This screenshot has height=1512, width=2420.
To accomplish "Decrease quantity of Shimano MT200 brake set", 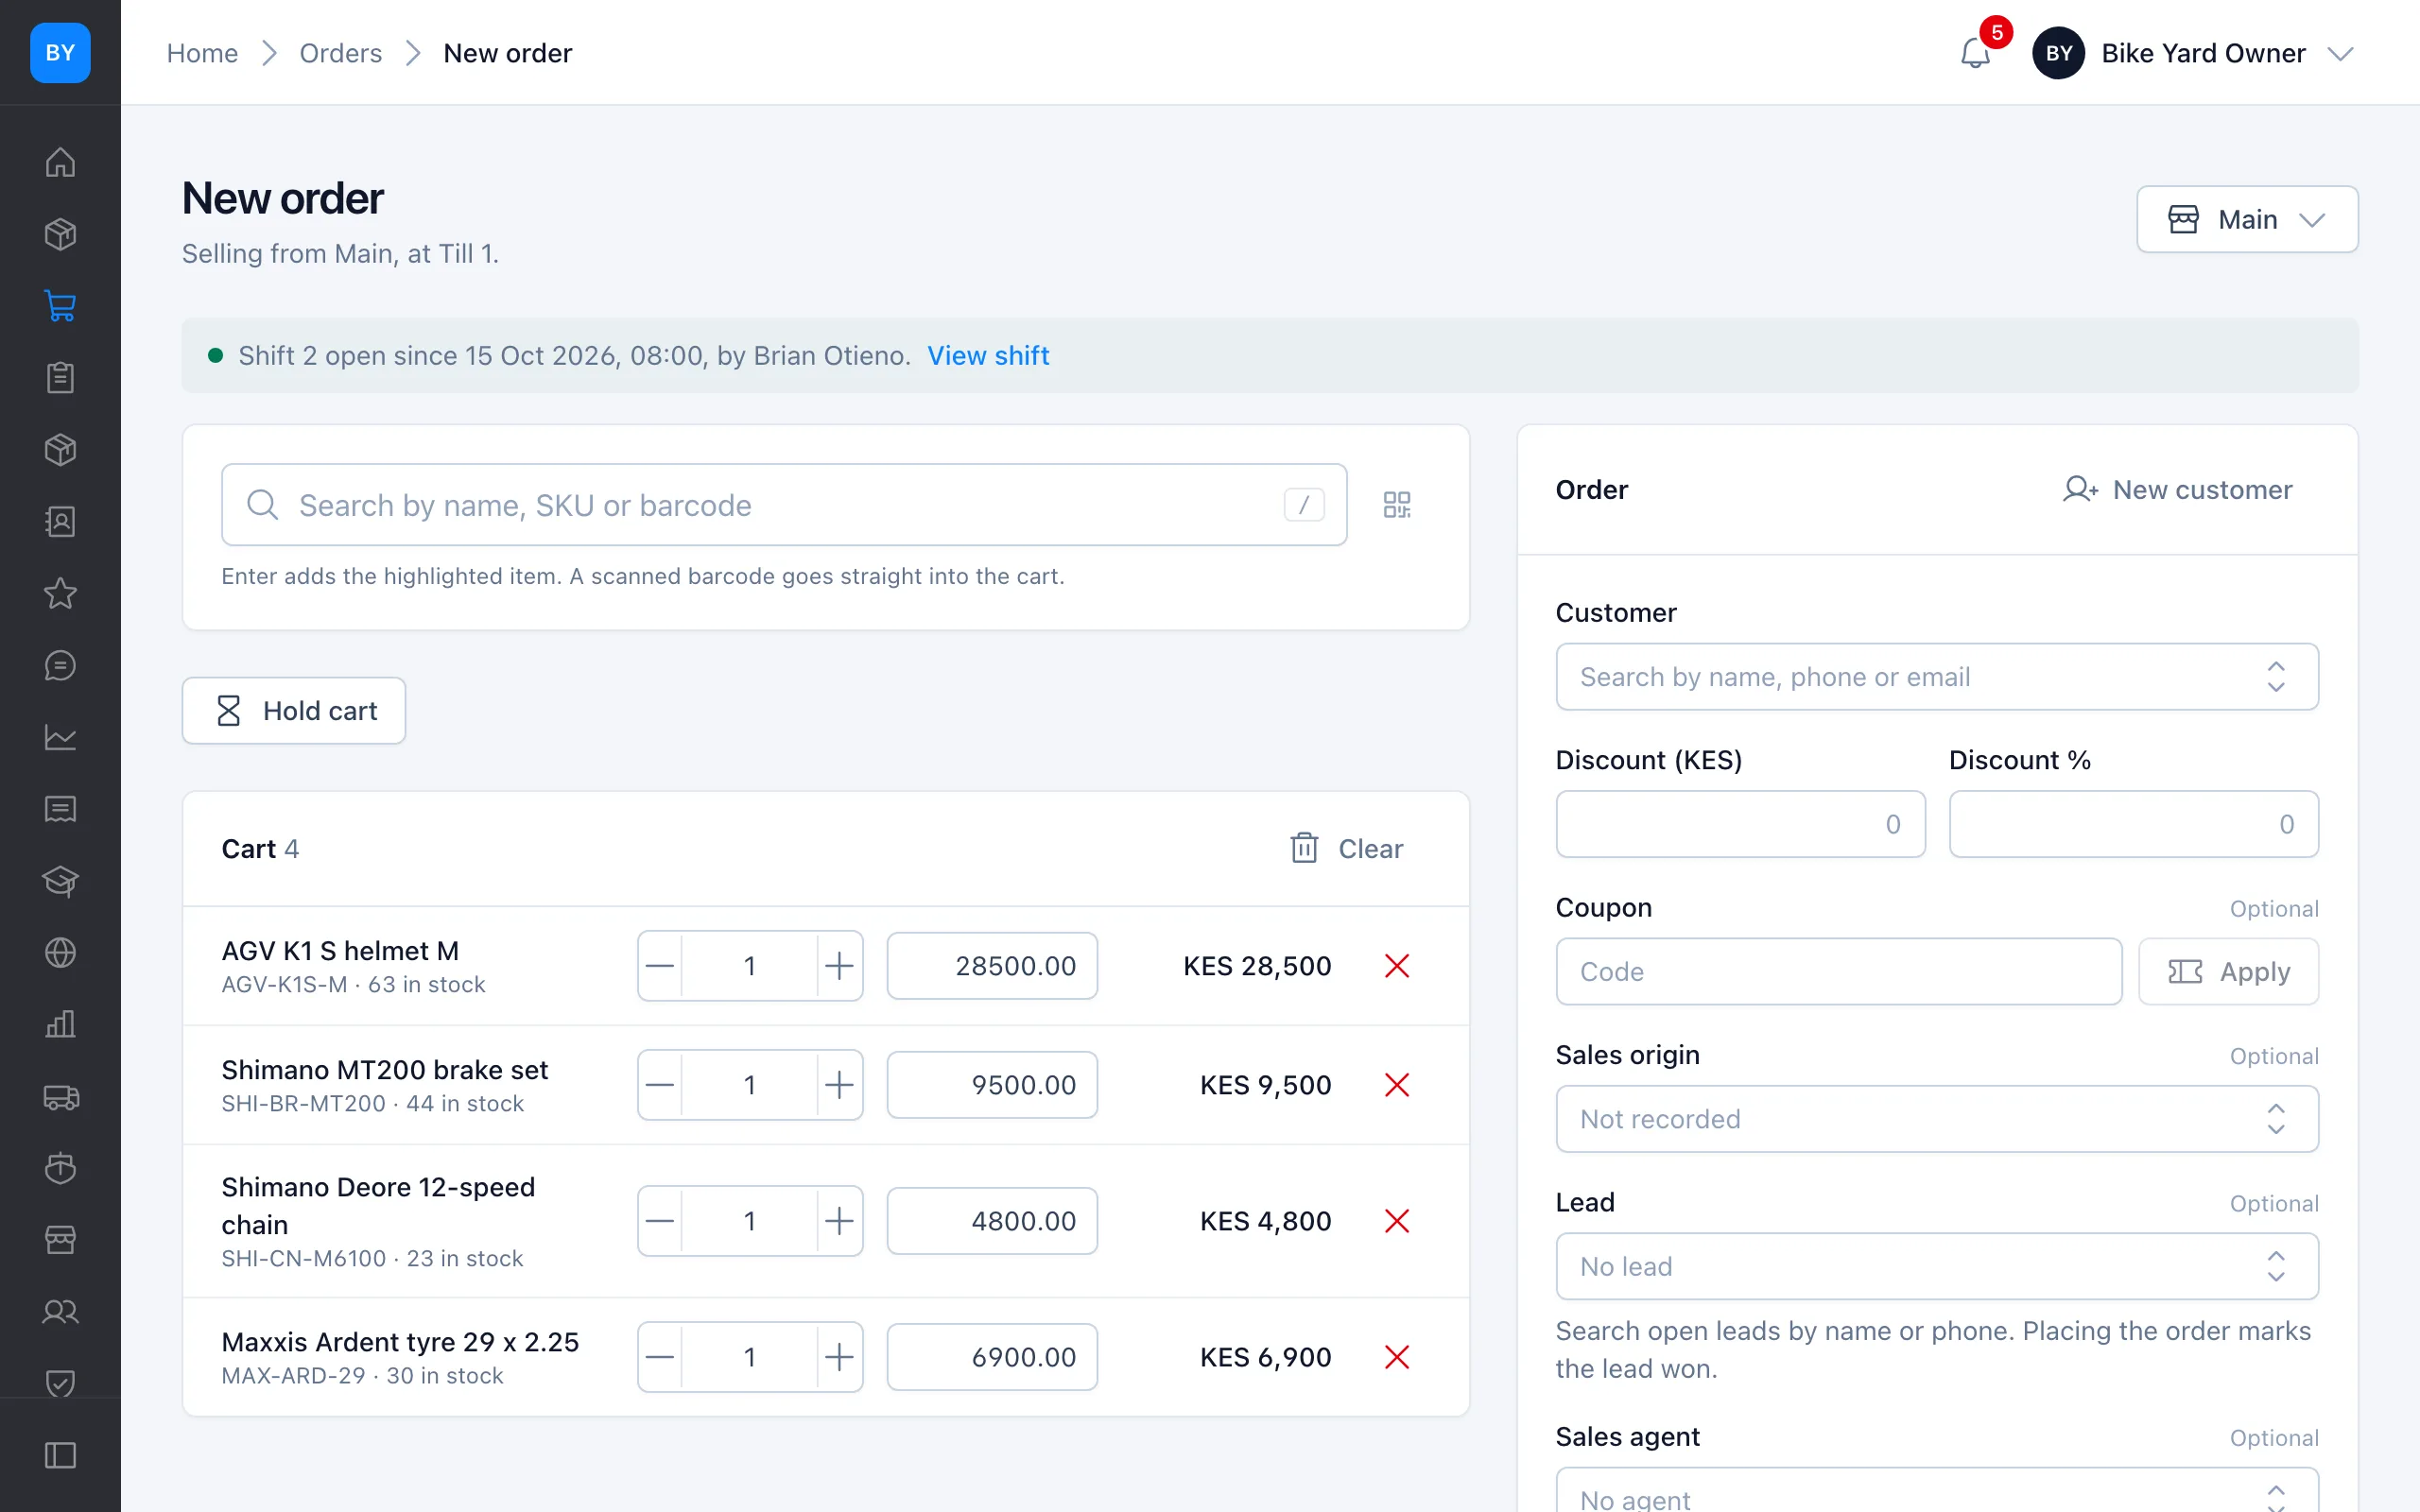I will [660, 1085].
